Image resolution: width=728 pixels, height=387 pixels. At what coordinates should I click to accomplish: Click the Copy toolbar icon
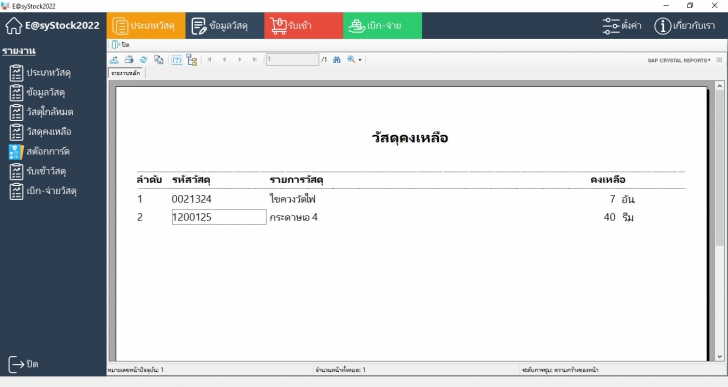(159, 59)
